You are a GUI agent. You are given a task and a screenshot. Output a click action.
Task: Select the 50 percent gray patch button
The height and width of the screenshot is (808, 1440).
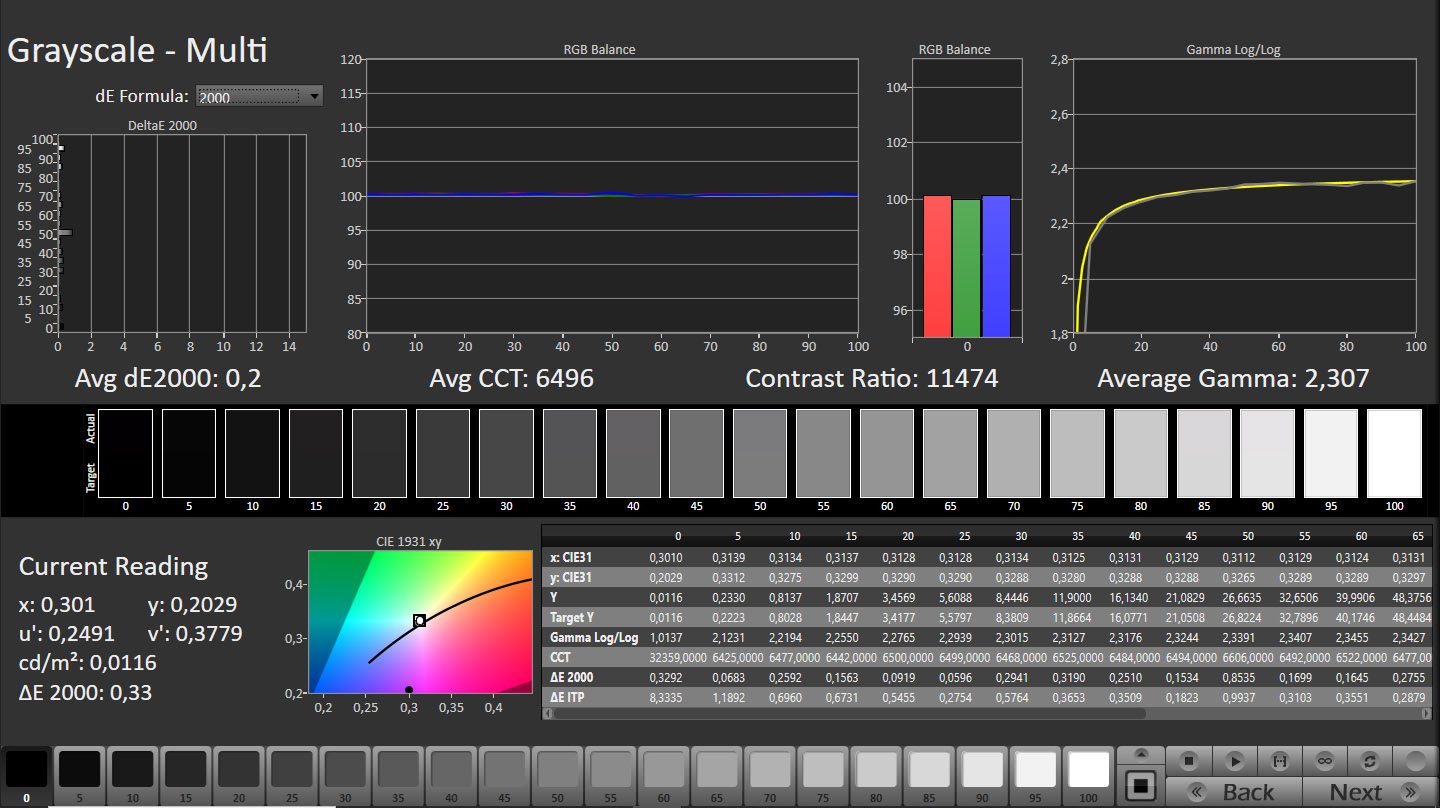[558, 770]
